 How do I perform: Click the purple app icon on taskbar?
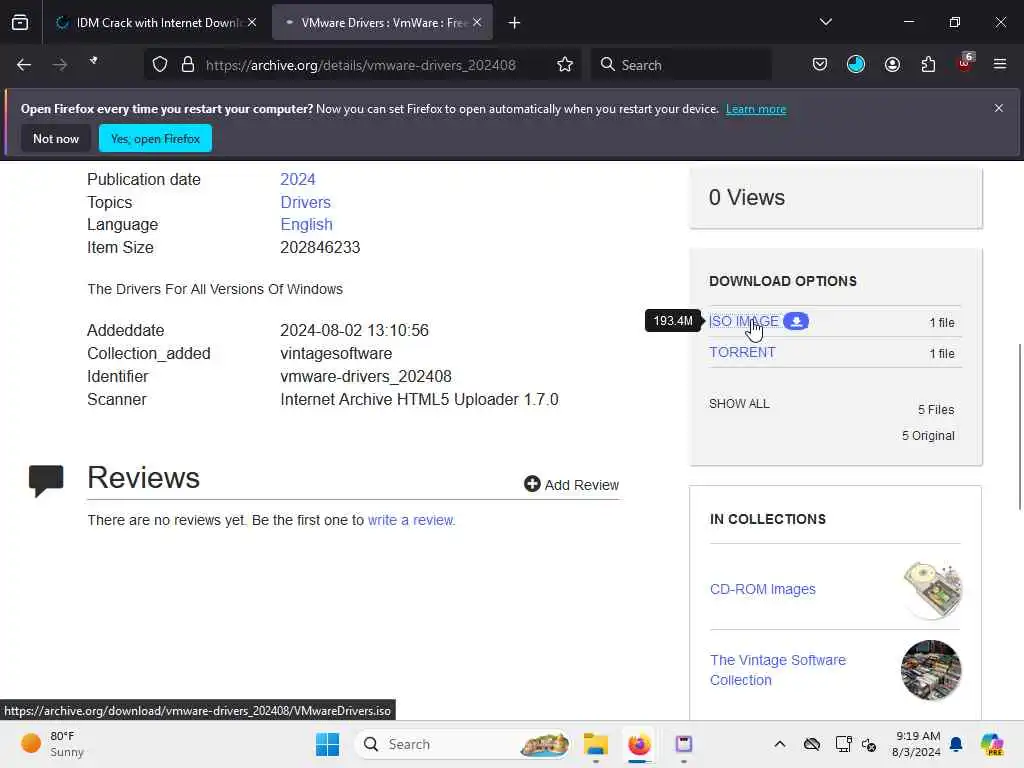pyautogui.click(x=684, y=744)
